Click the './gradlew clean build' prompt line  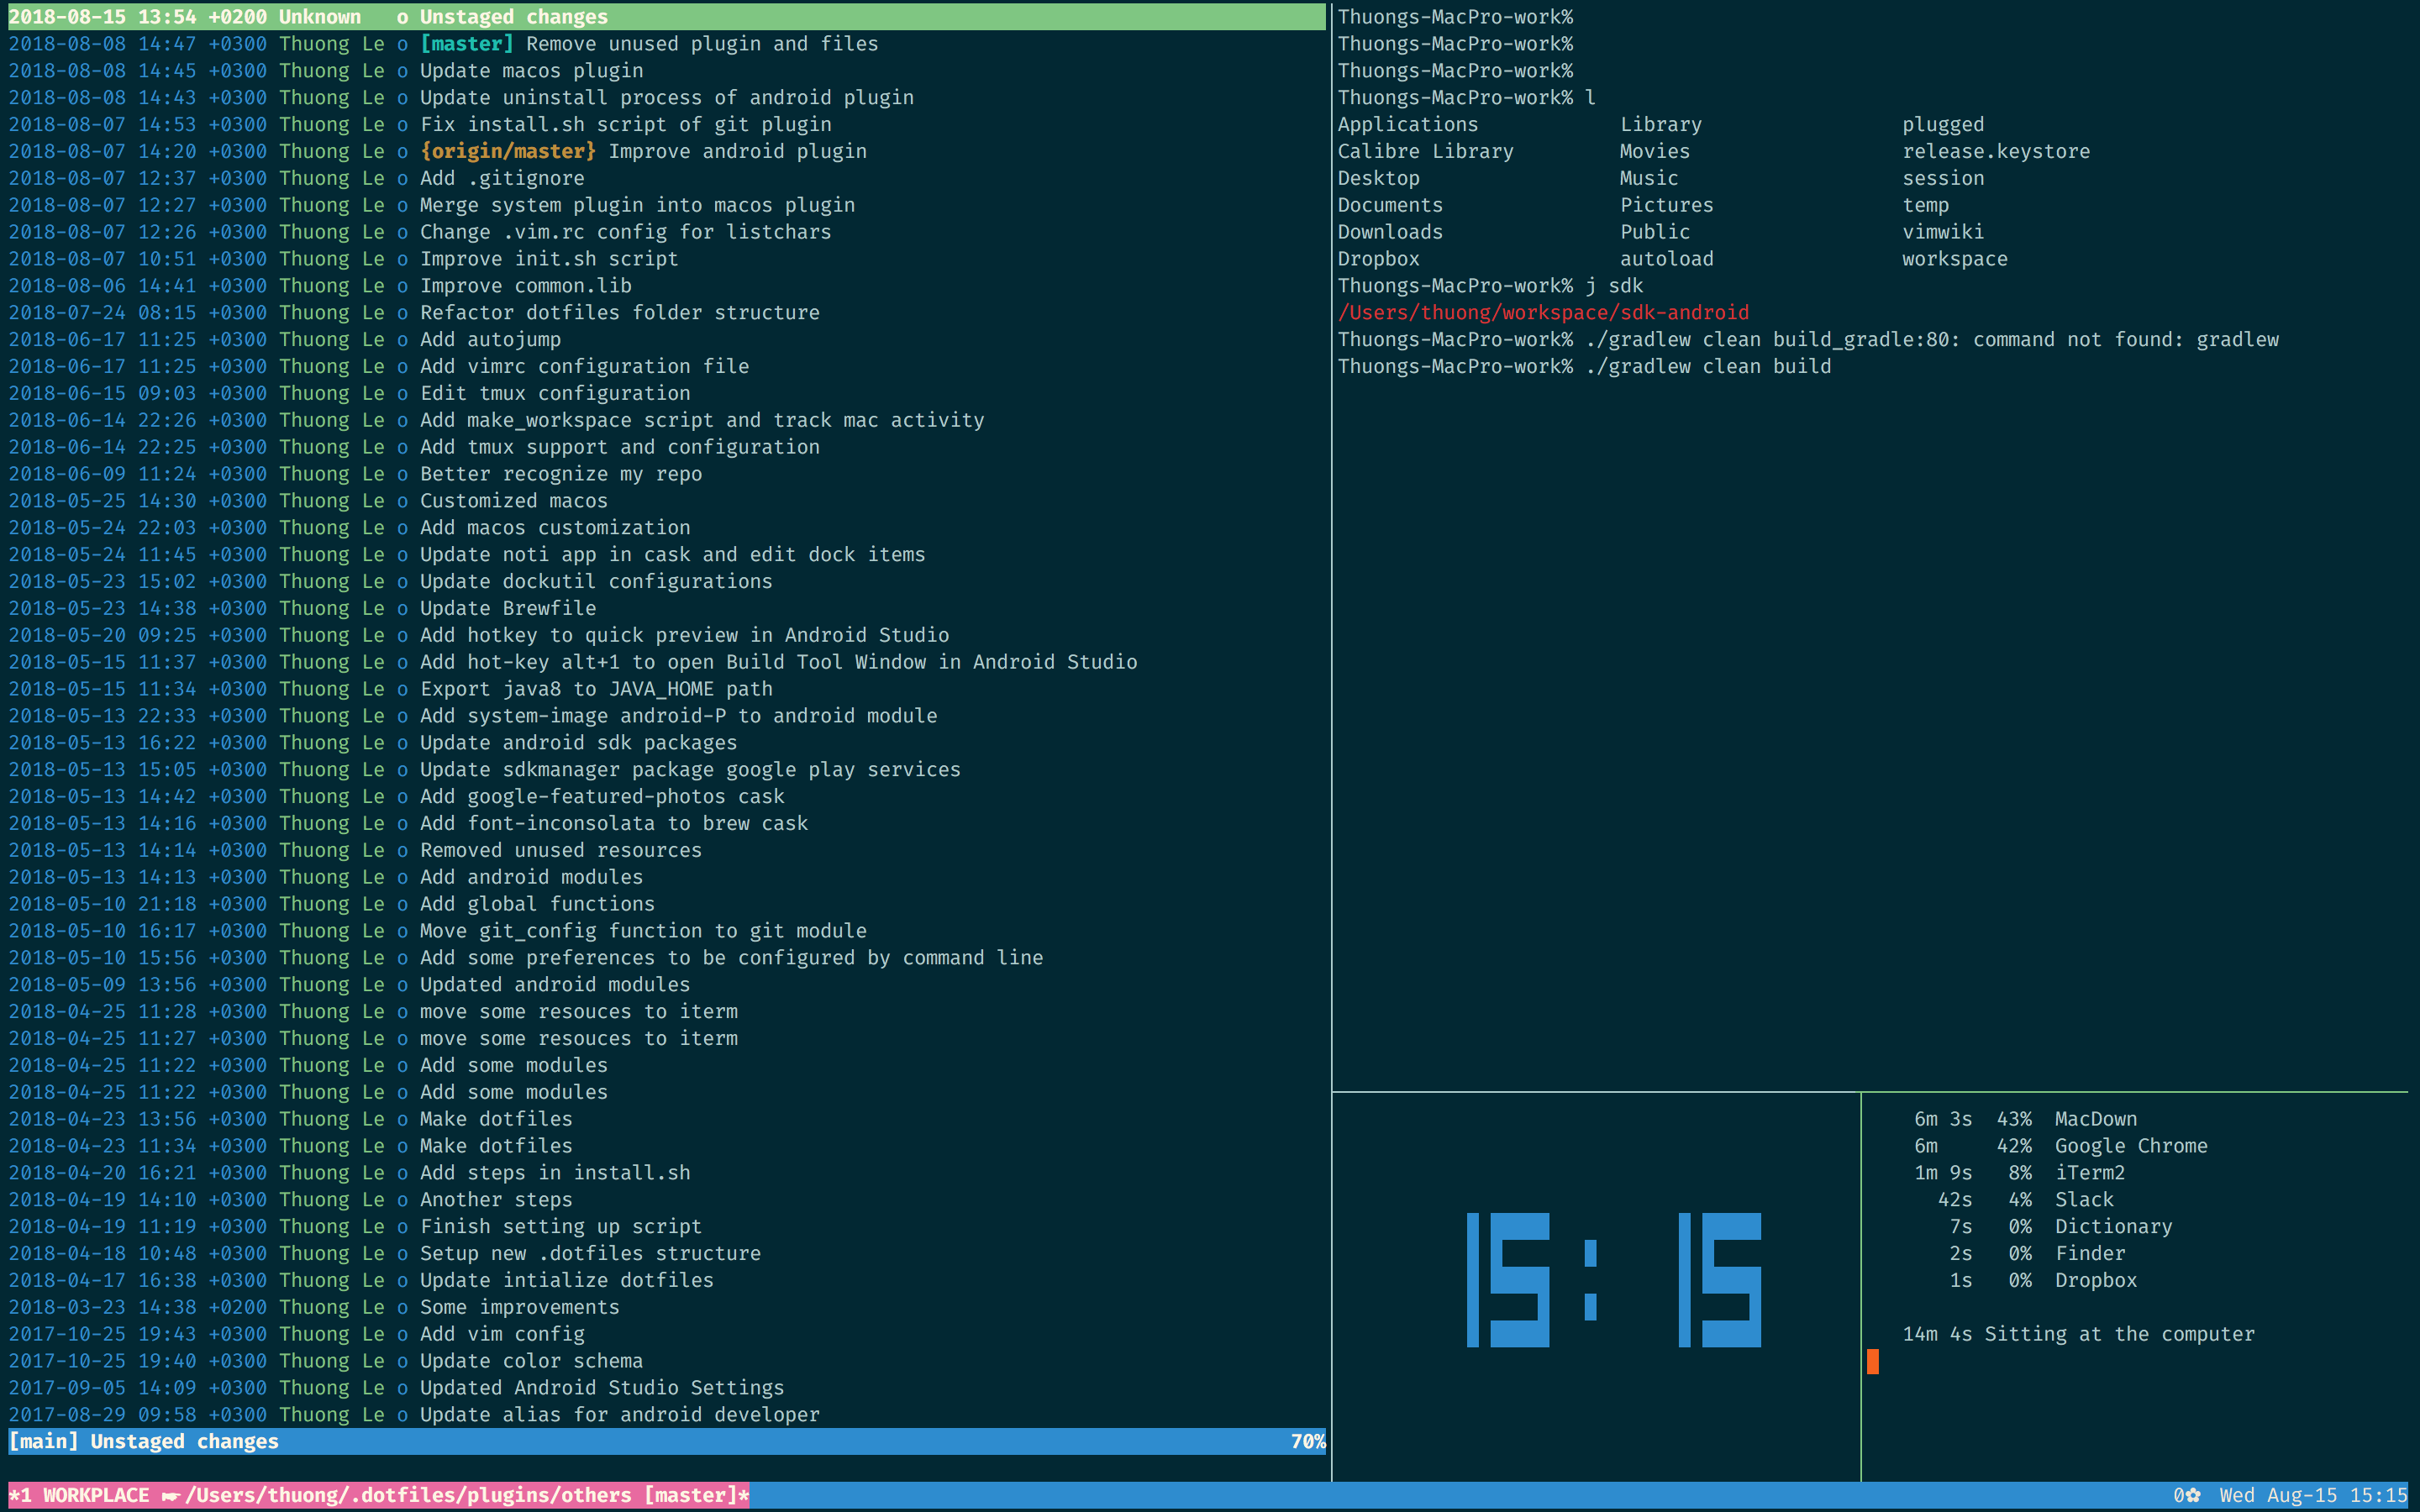[1708, 367]
